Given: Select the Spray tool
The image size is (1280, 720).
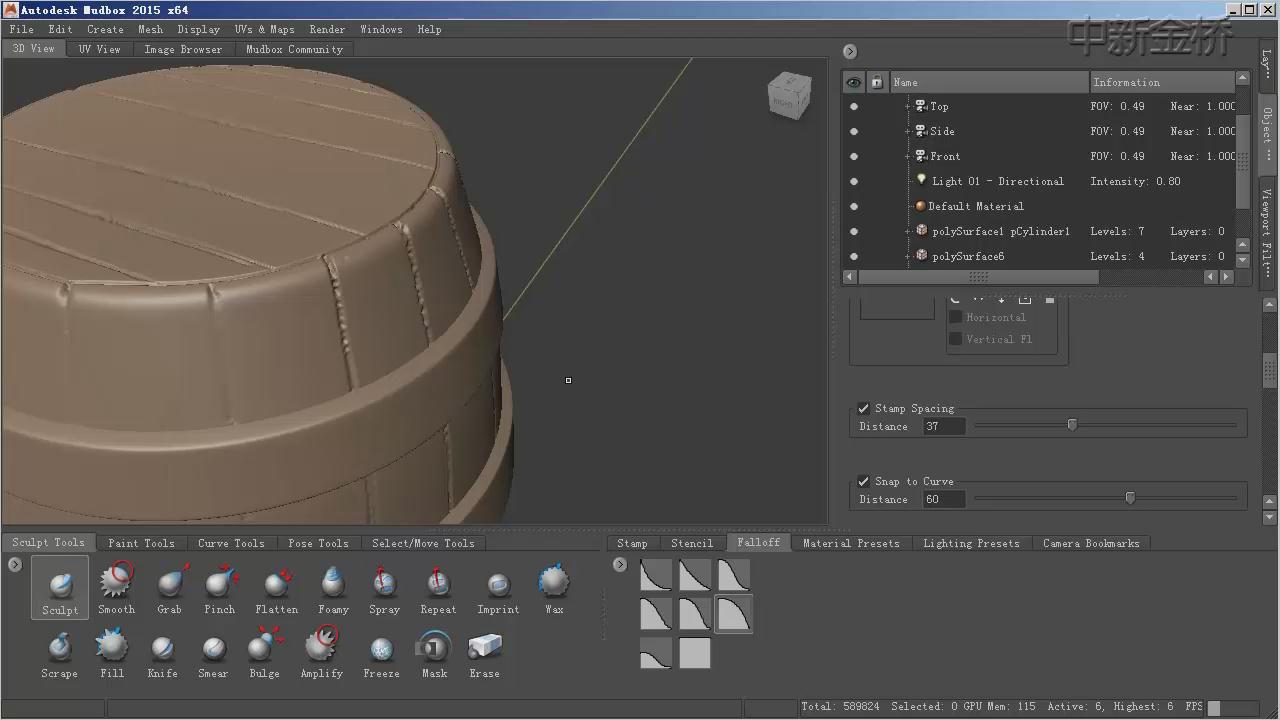Looking at the screenshot, I should tap(385, 588).
